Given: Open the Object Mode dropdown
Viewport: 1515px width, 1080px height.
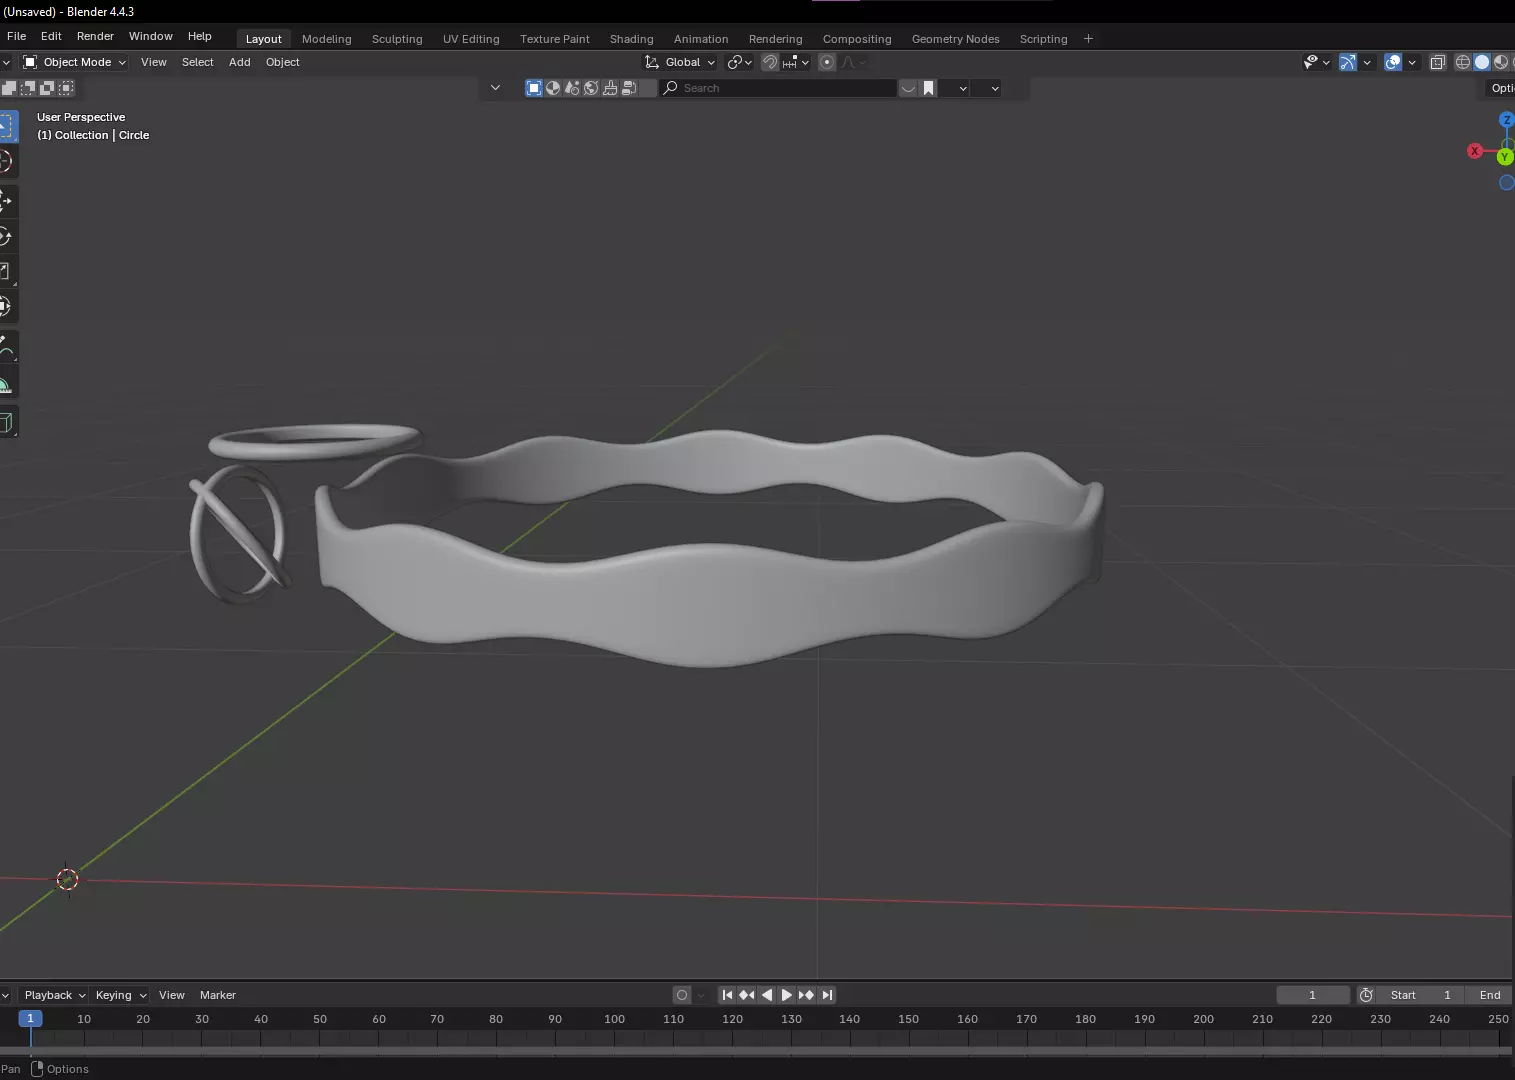Looking at the screenshot, I should [75, 62].
